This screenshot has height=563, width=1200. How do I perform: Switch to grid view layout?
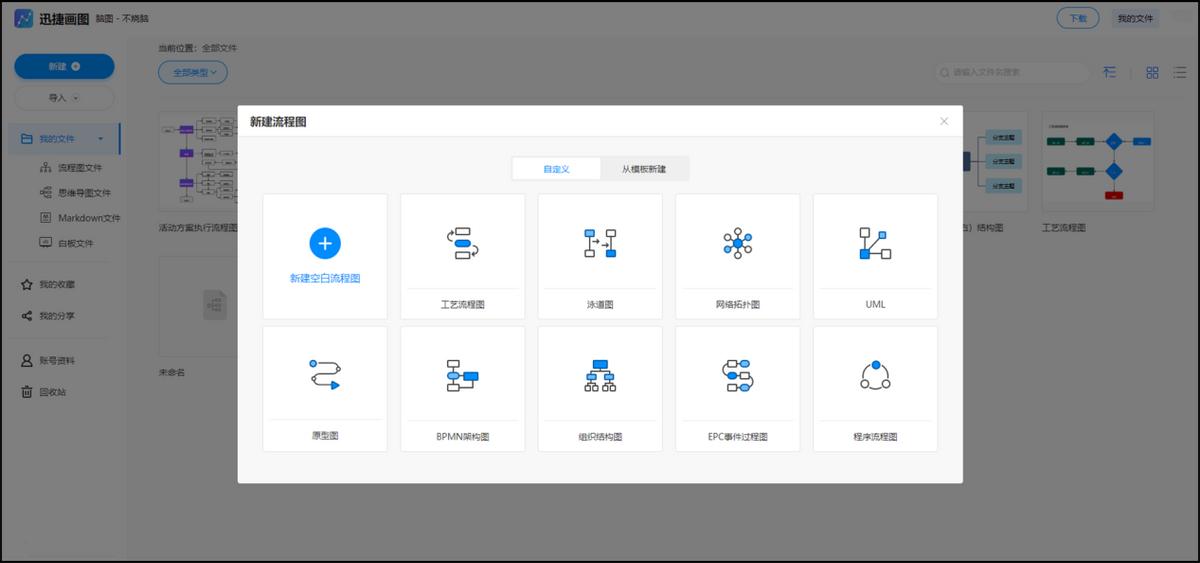tap(1152, 72)
